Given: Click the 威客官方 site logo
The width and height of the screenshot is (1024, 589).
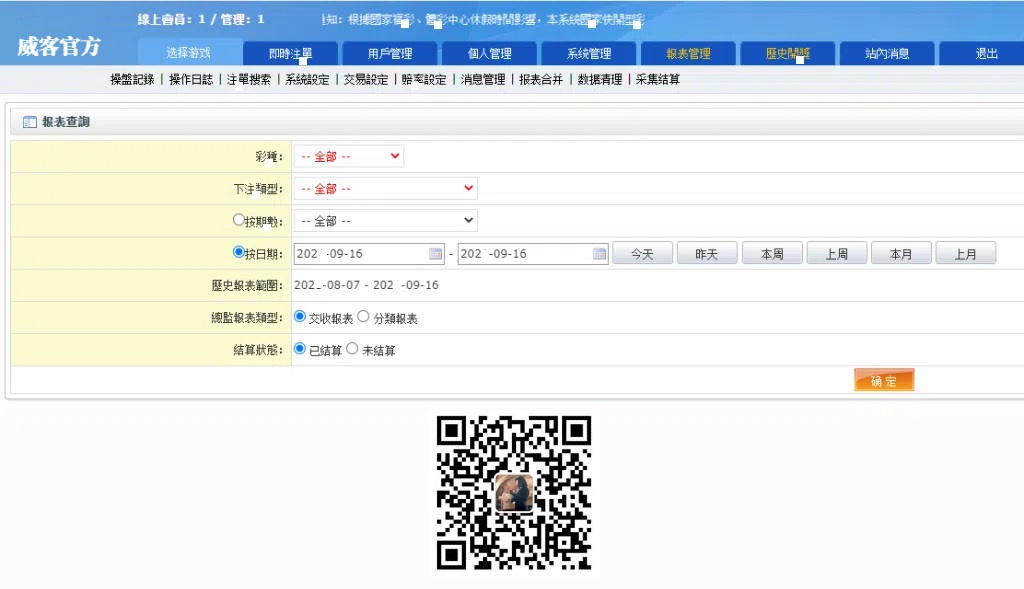Looking at the screenshot, I should click(59, 46).
